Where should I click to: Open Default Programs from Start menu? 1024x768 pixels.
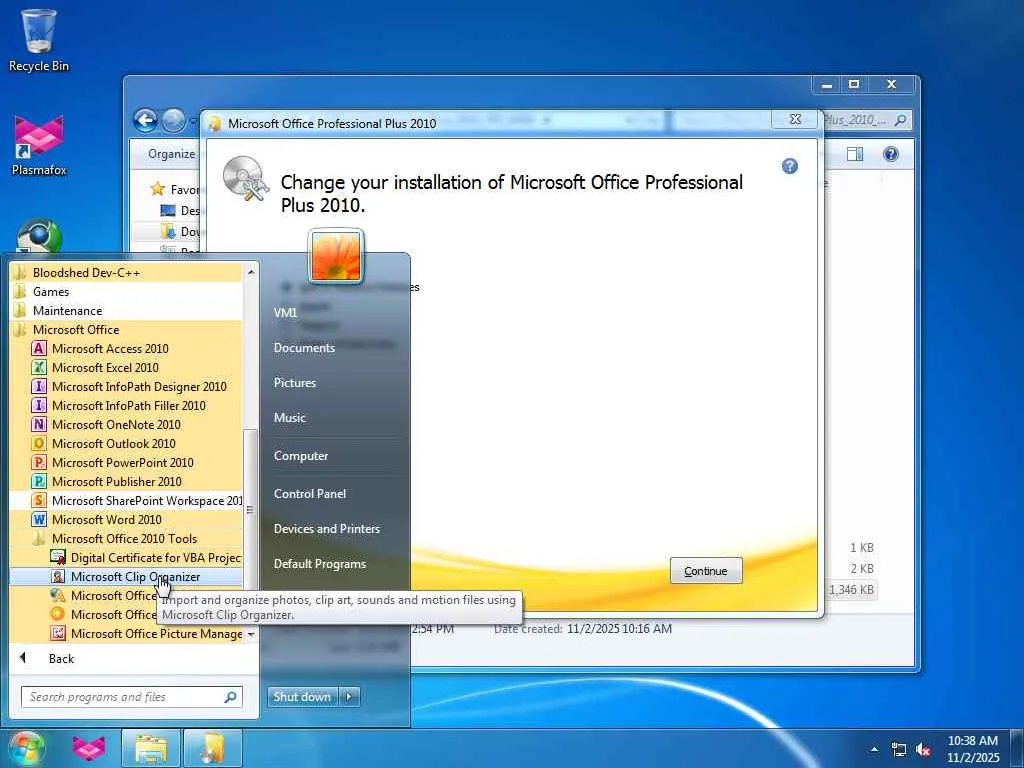click(x=320, y=564)
